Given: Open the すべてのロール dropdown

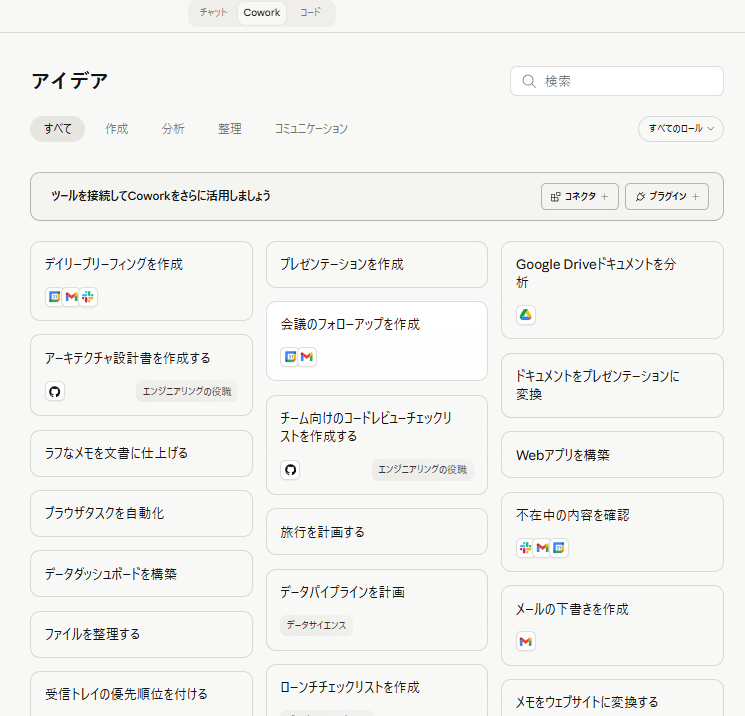Looking at the screenshot, I should [x=680, y=129].
